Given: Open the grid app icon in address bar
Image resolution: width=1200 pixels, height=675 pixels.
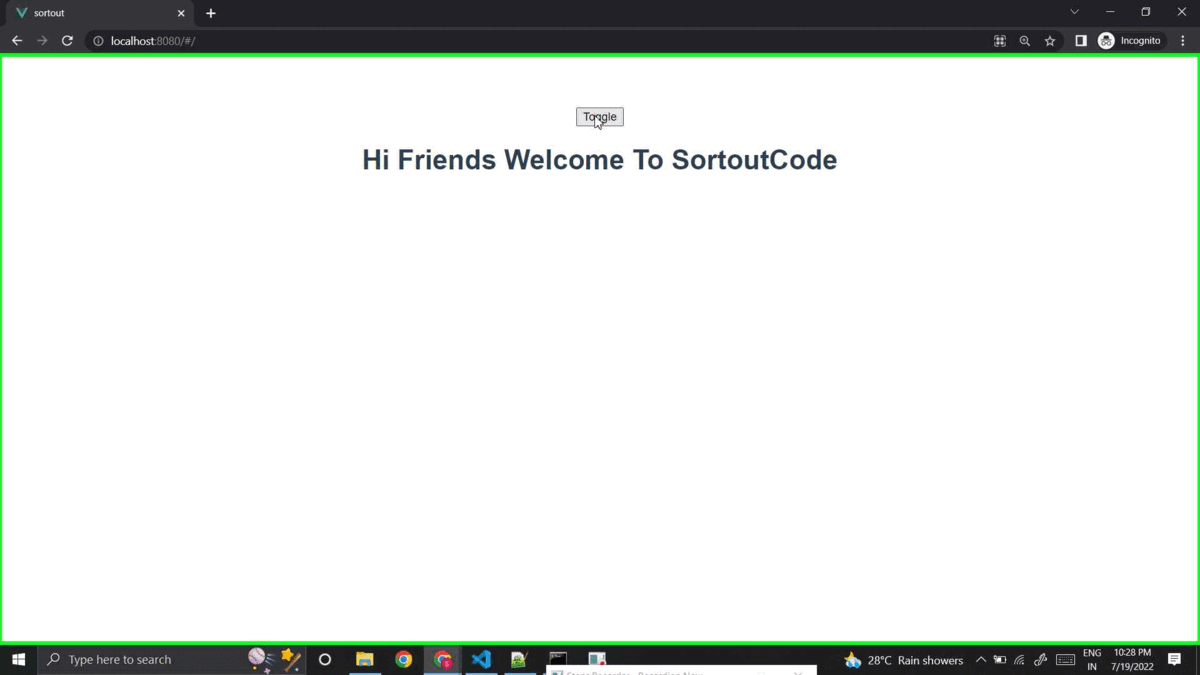Looking at the screenshot, I should [x=1000, y=41].
